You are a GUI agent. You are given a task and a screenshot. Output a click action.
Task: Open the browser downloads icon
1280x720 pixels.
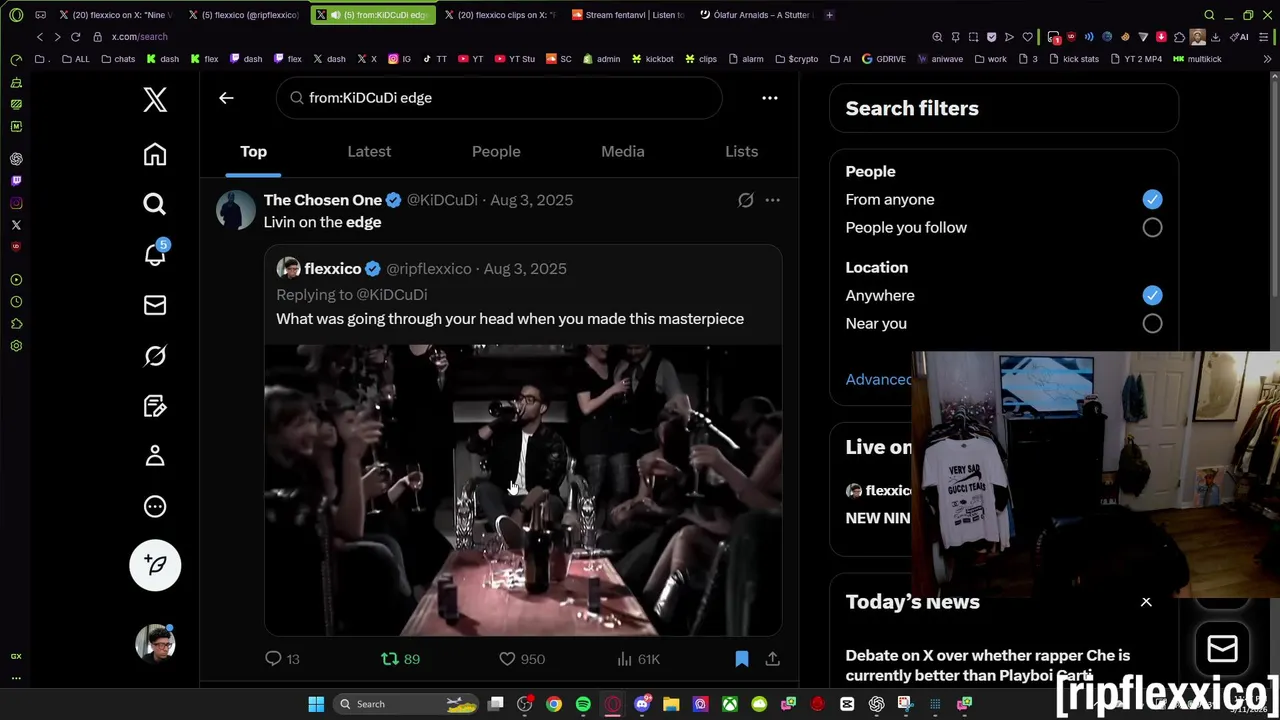(x=1215, y=37)
